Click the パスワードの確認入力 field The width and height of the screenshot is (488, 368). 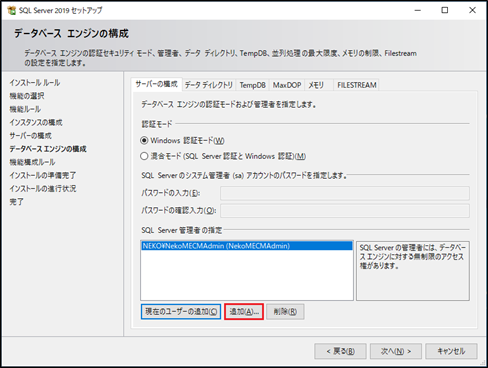[x=345, y=211]
